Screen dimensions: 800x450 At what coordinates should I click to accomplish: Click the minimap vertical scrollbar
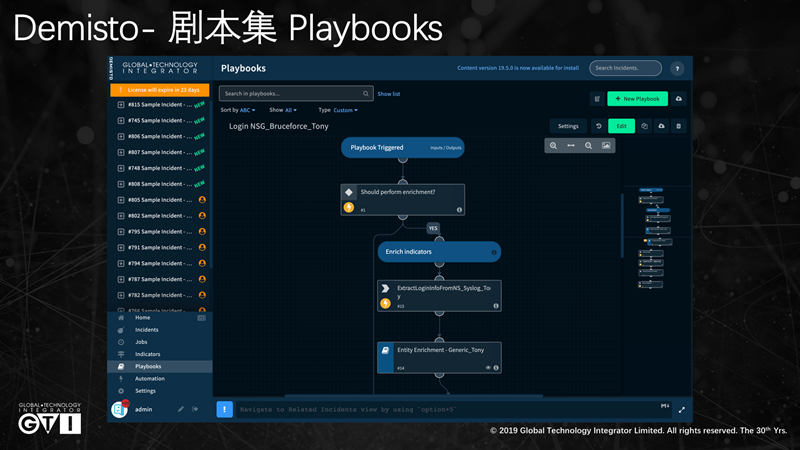622,226
